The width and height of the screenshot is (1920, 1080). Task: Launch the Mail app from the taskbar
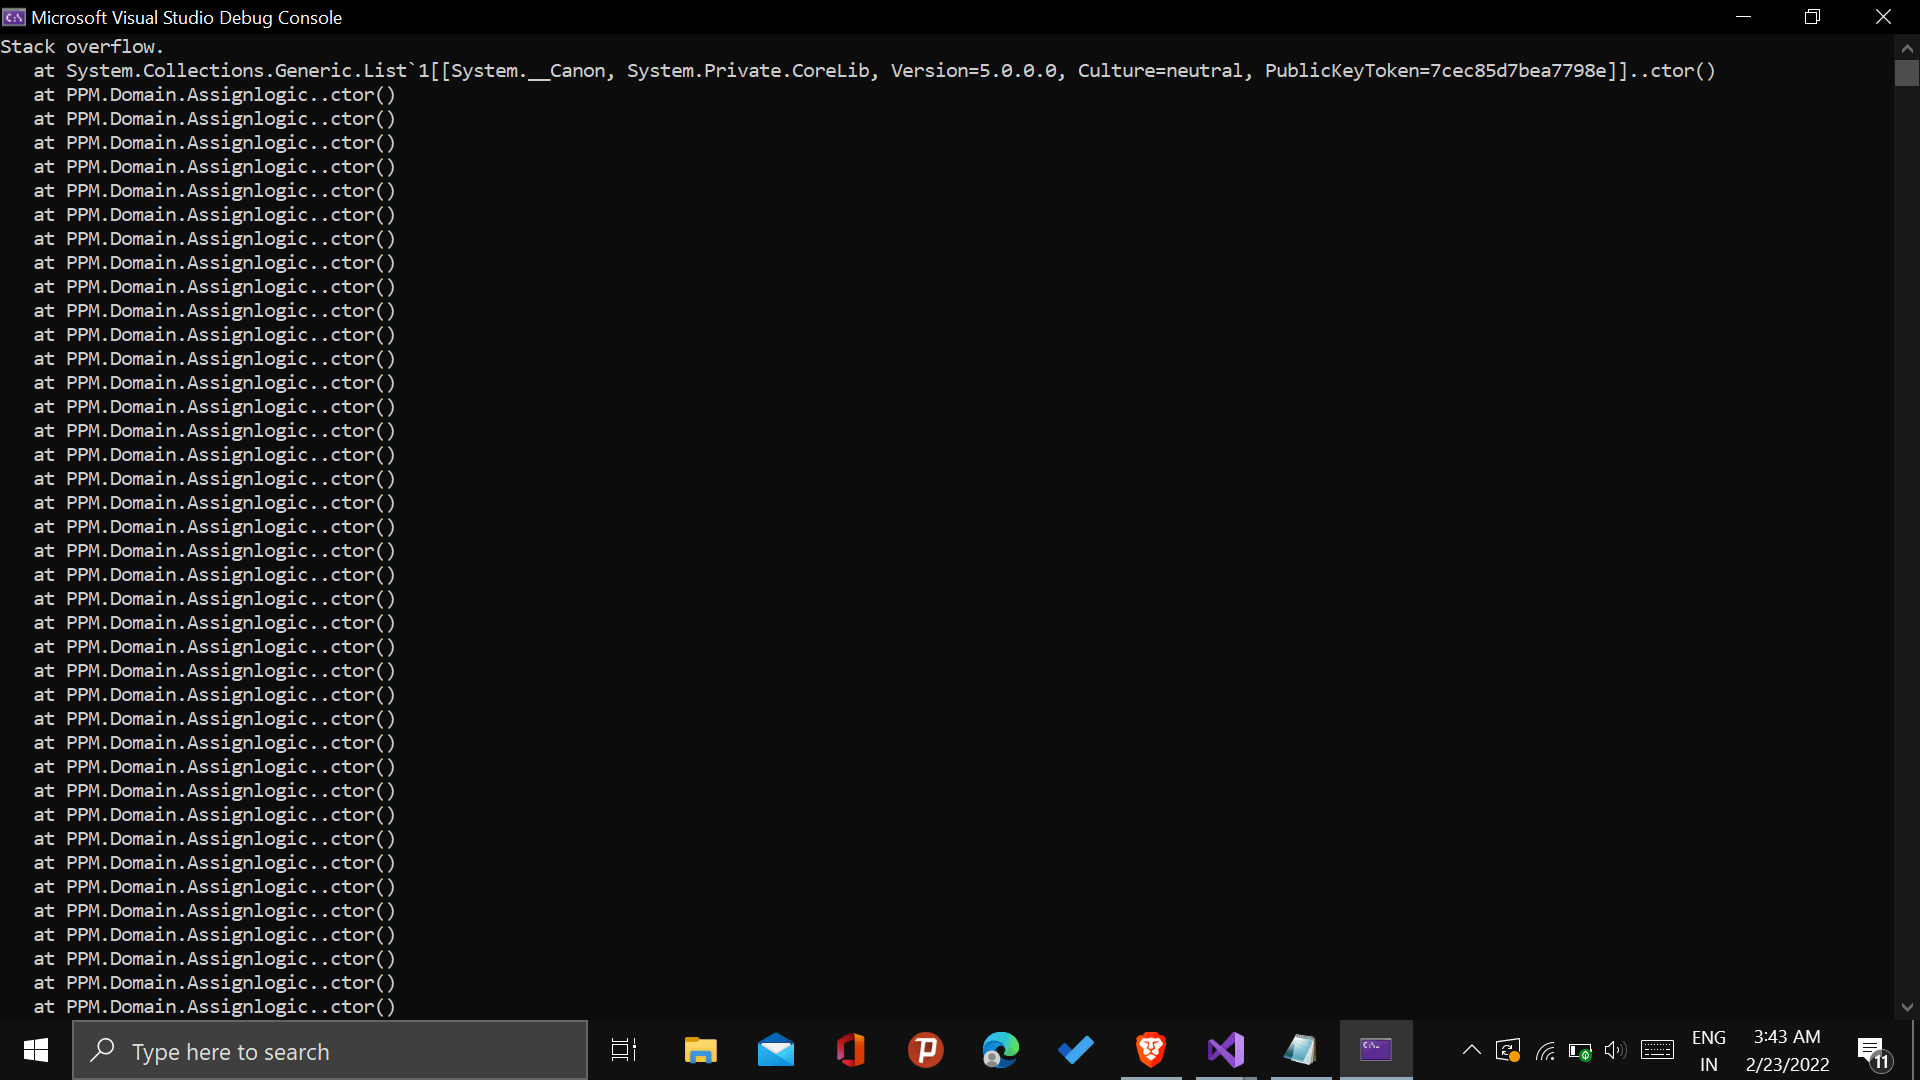pos(775,1050)
